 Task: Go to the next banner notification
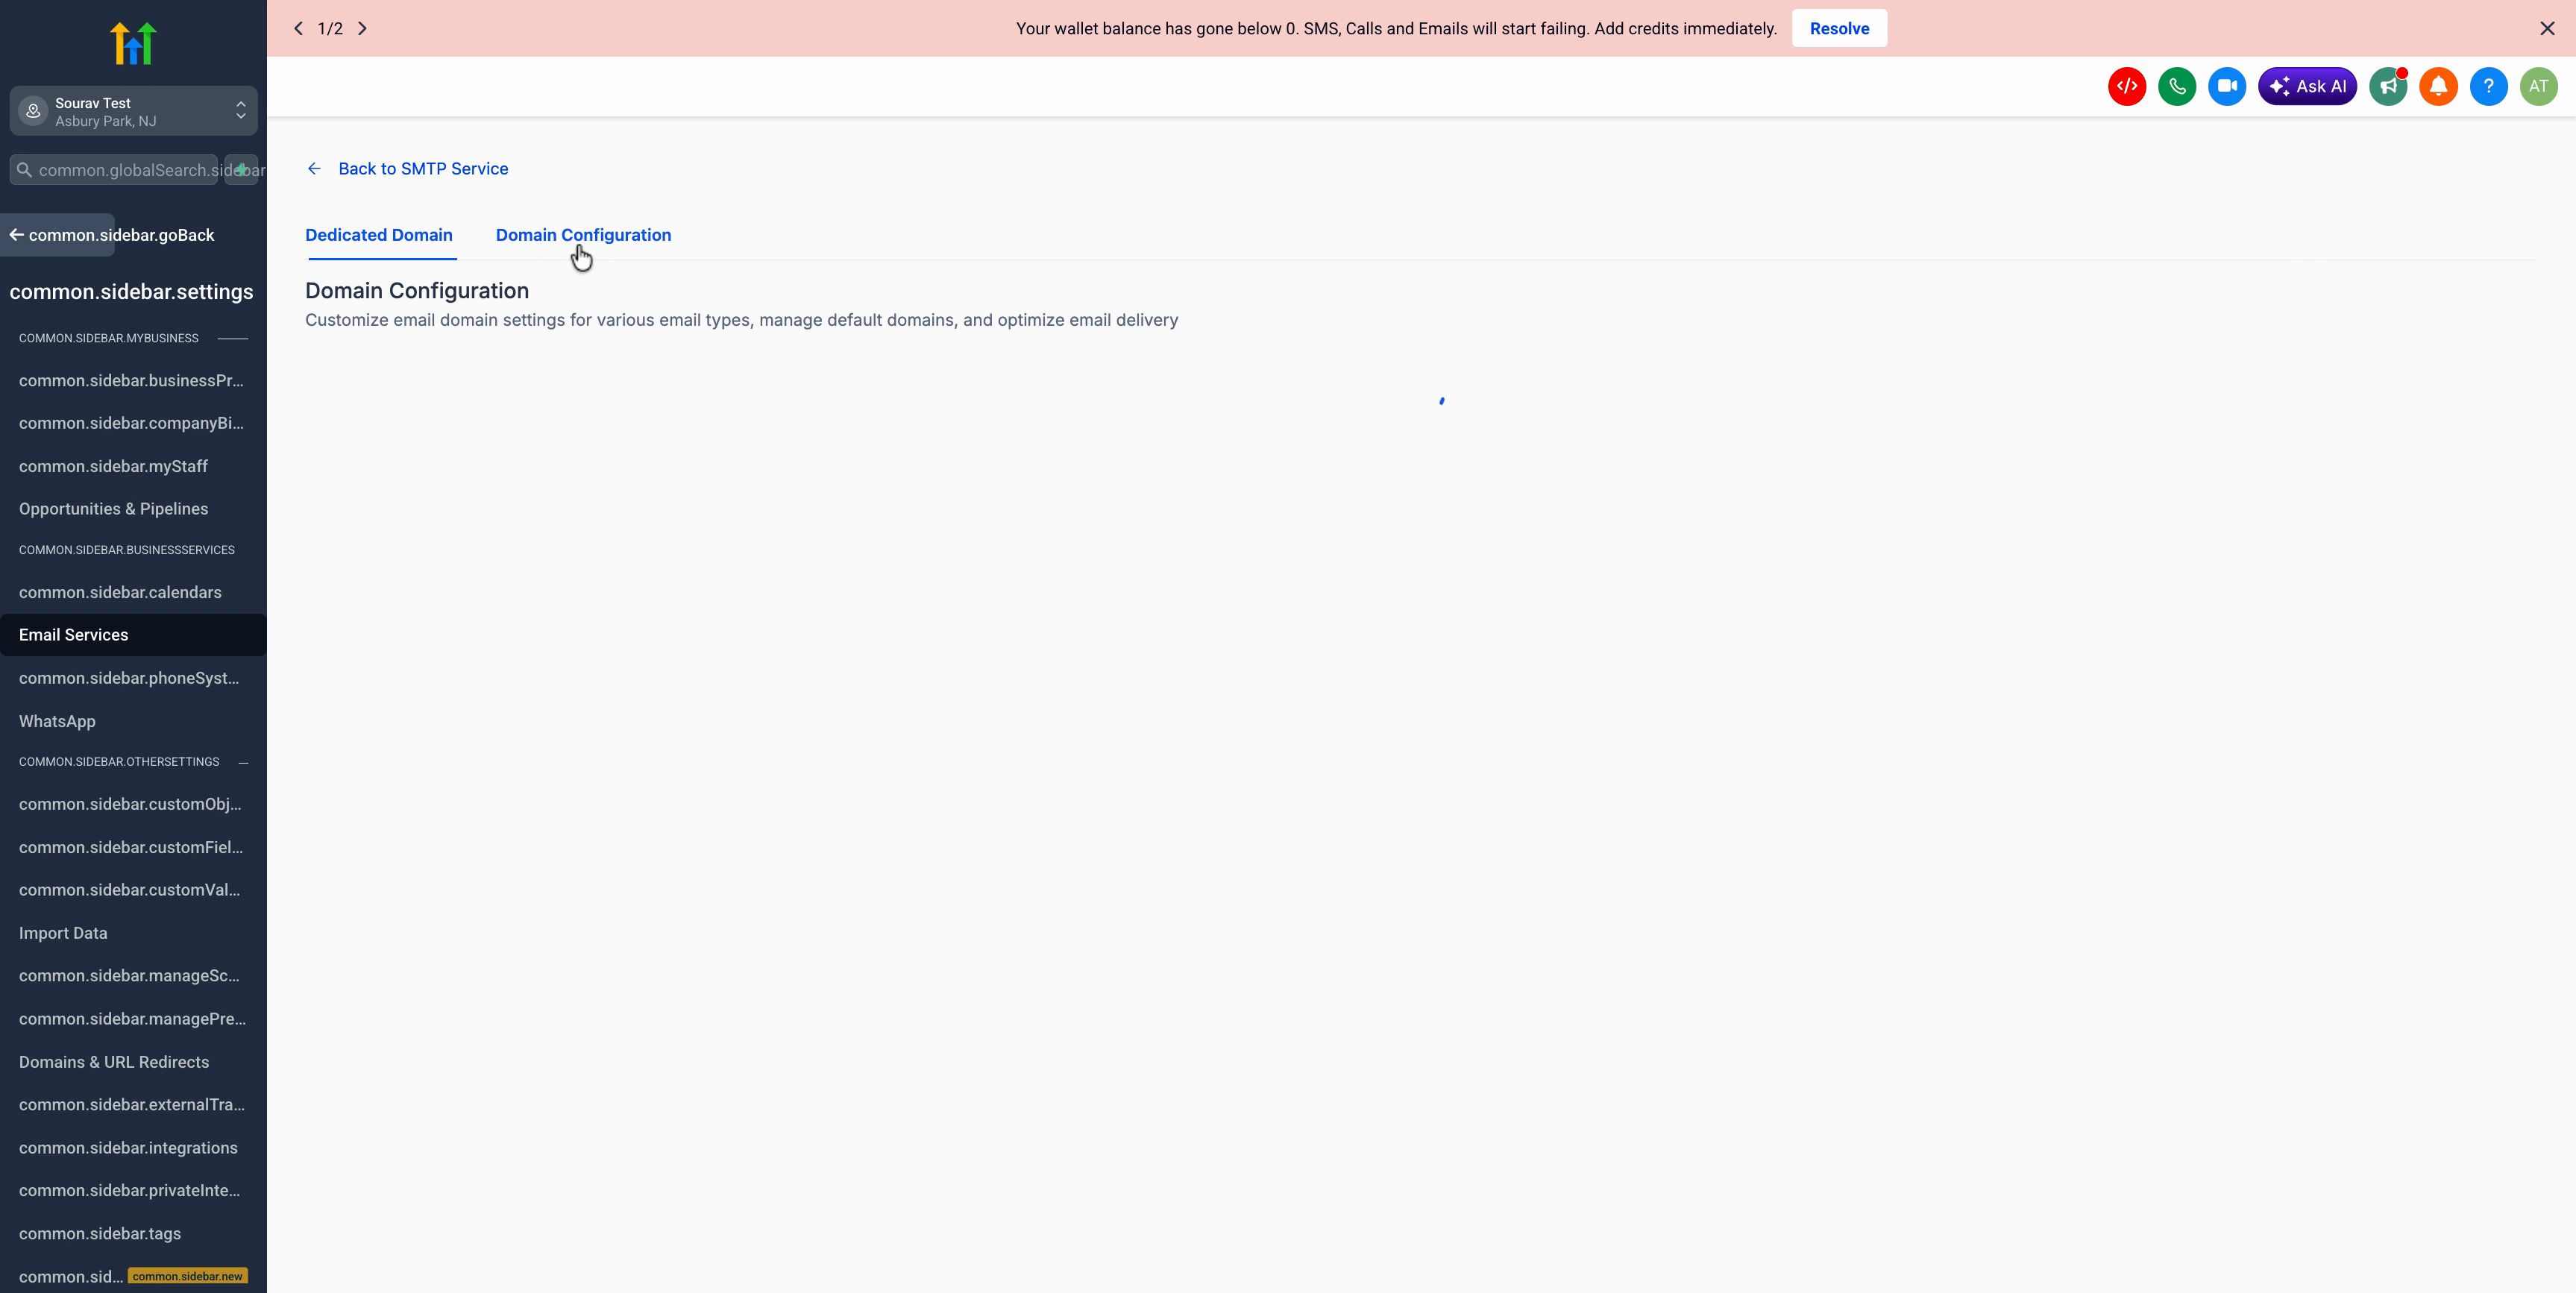pos(362,28)
